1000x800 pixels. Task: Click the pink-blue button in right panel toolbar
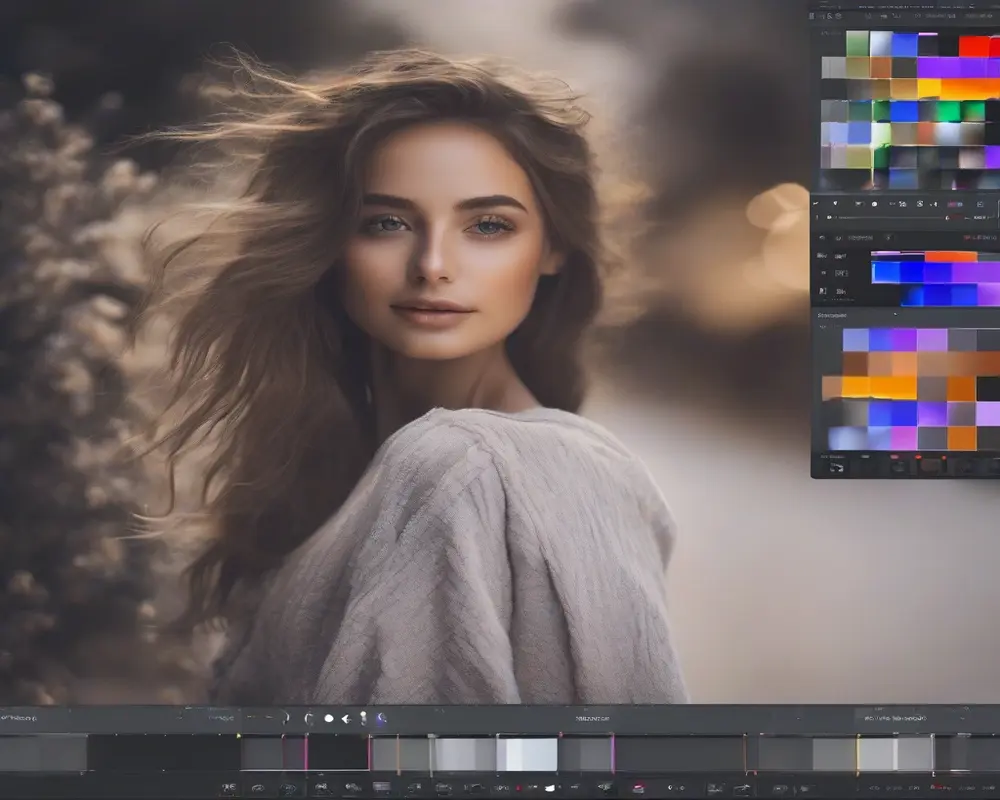coord(955,204)
